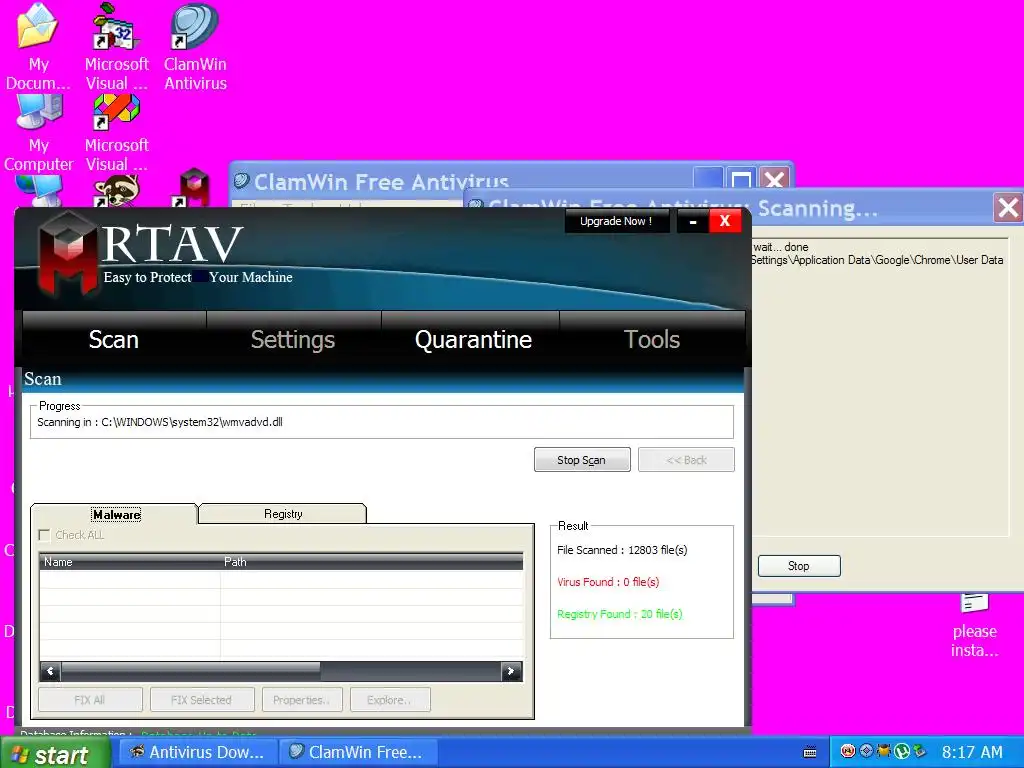Click the Path column header
Image resolution: width=1024 pixels, height=768 pixels.
click(372, 562)
